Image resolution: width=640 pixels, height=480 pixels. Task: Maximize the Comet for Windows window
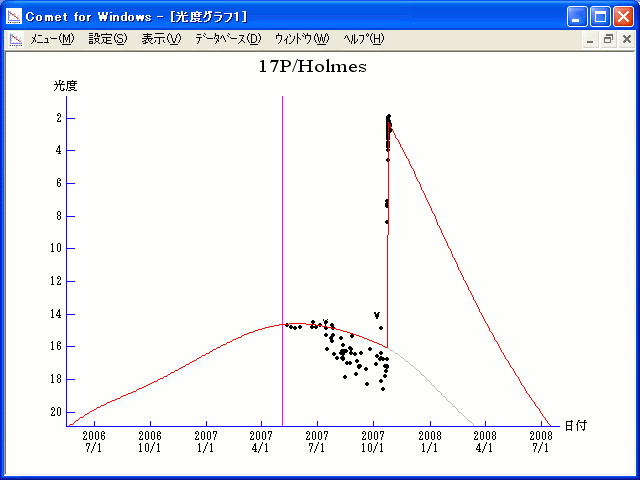[600, 17]
